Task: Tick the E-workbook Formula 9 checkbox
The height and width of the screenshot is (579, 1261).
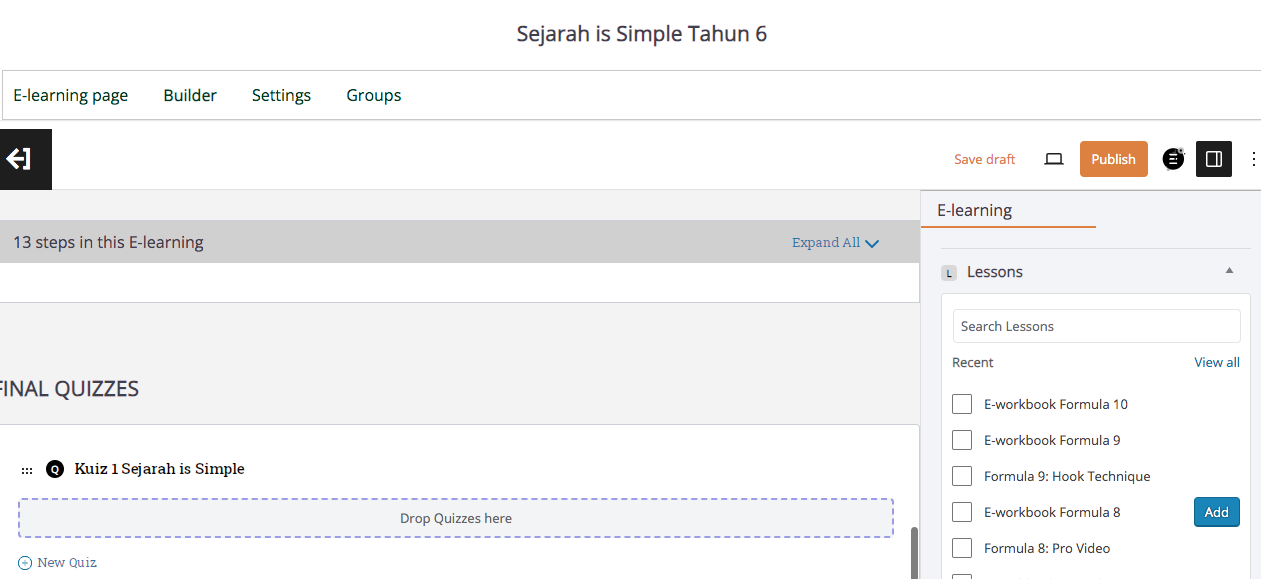Action: pos(962,440)
